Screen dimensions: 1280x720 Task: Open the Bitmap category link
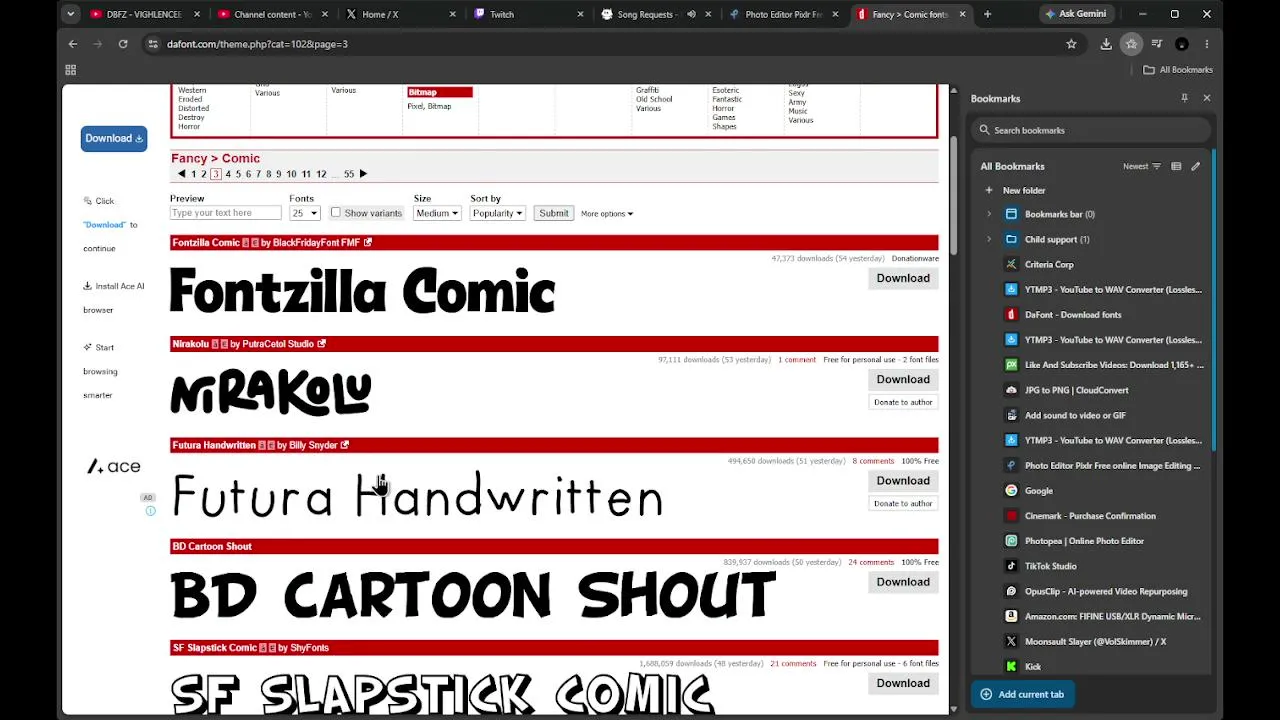tap(422, 92)
